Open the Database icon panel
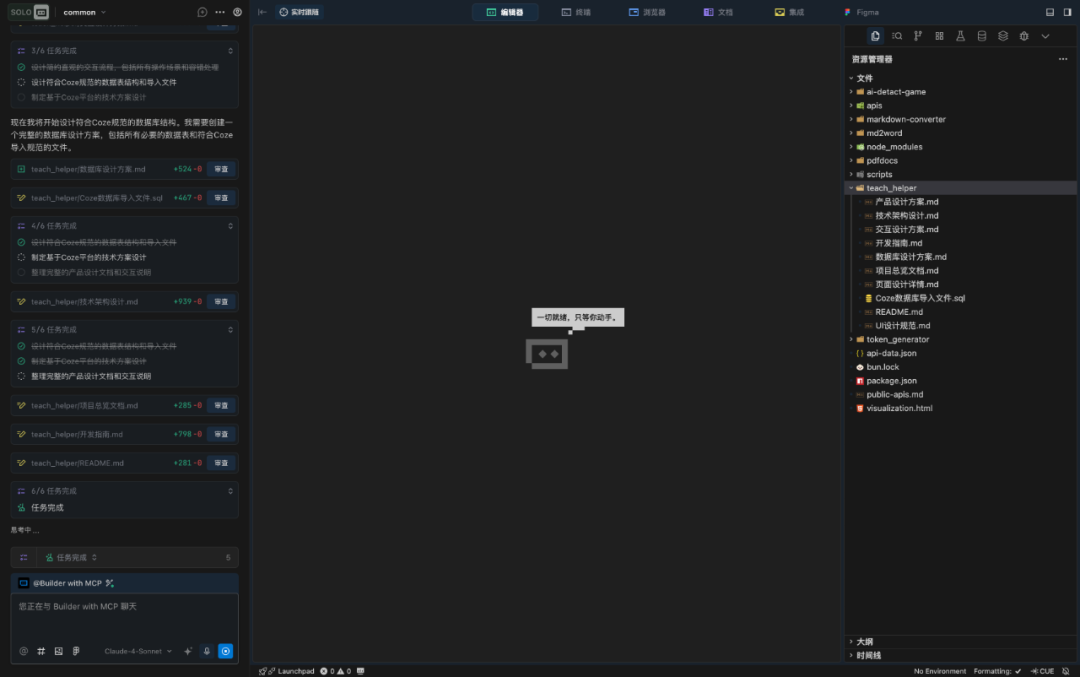Image resolution: width=1080 pixels, height=677 pixels. click(x=981, y=36)
